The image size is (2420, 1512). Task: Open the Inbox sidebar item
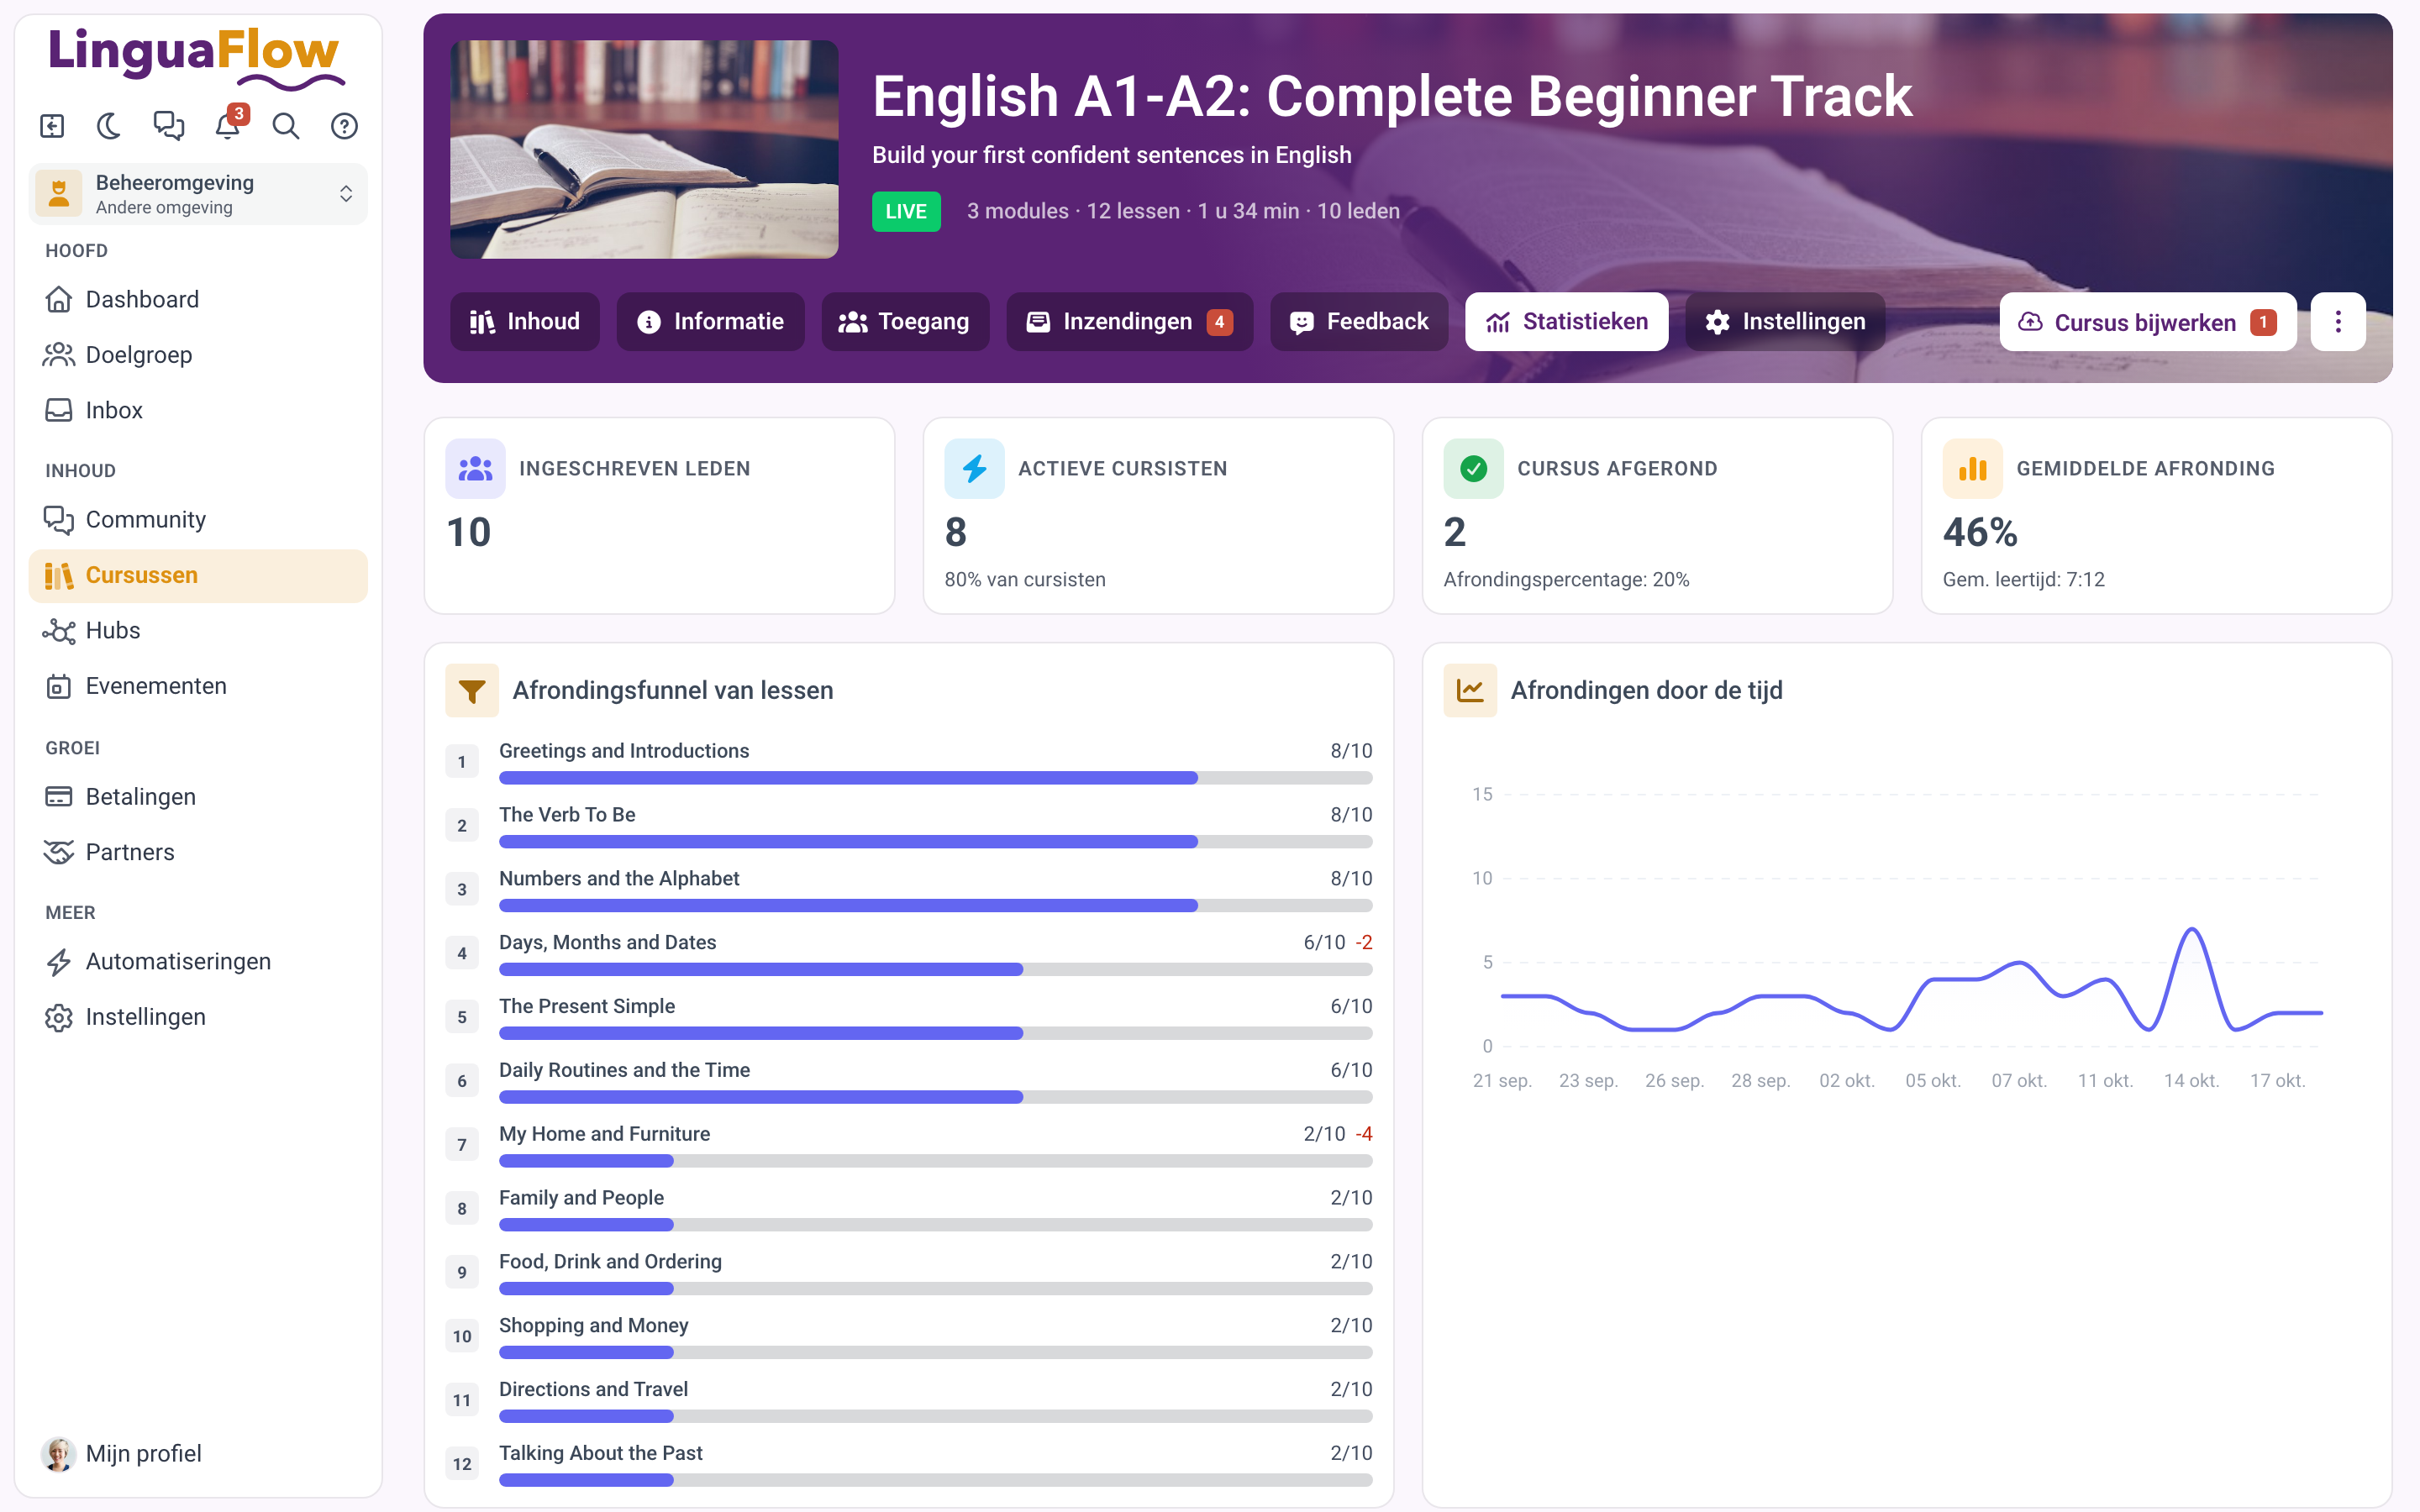[x=198, y=410]
